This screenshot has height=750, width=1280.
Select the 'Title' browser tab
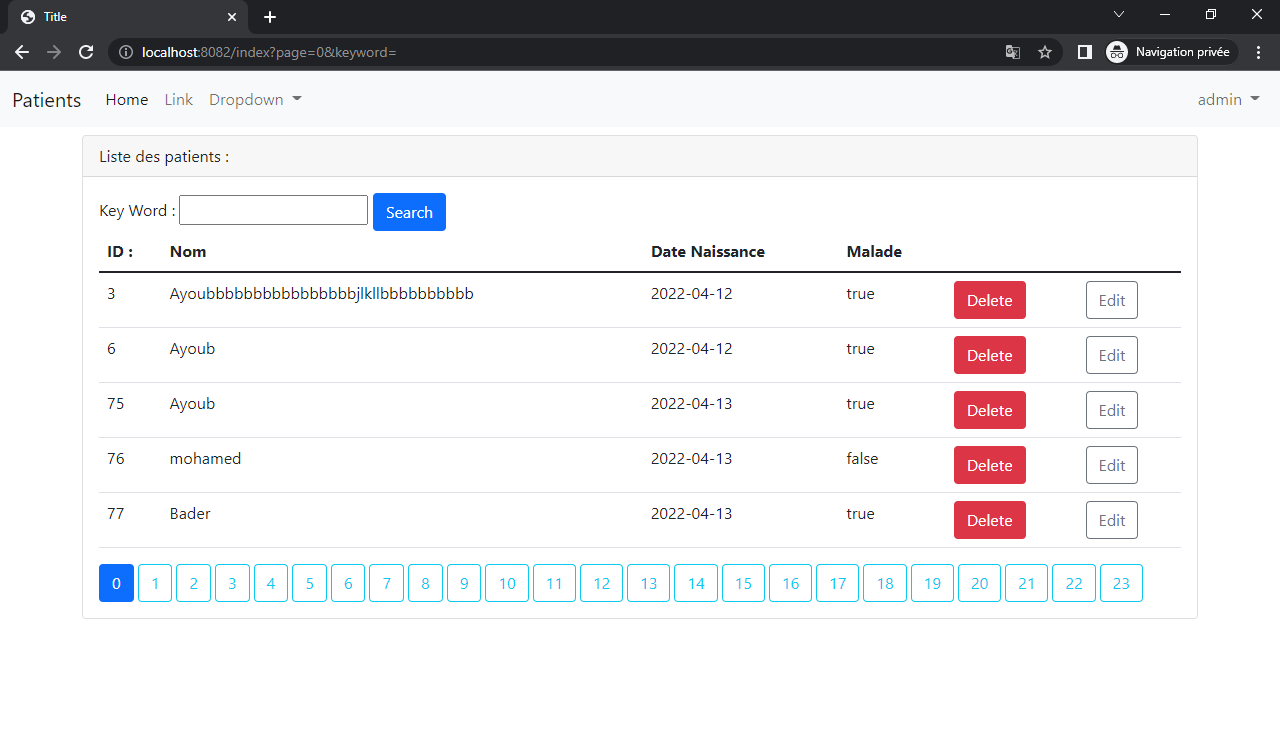[x=127, y=17]
